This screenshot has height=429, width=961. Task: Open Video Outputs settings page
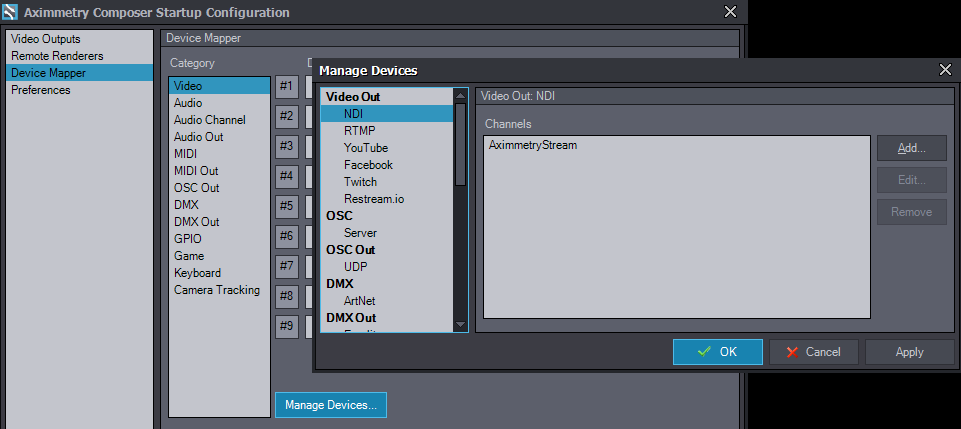click(x=80, y=39)
